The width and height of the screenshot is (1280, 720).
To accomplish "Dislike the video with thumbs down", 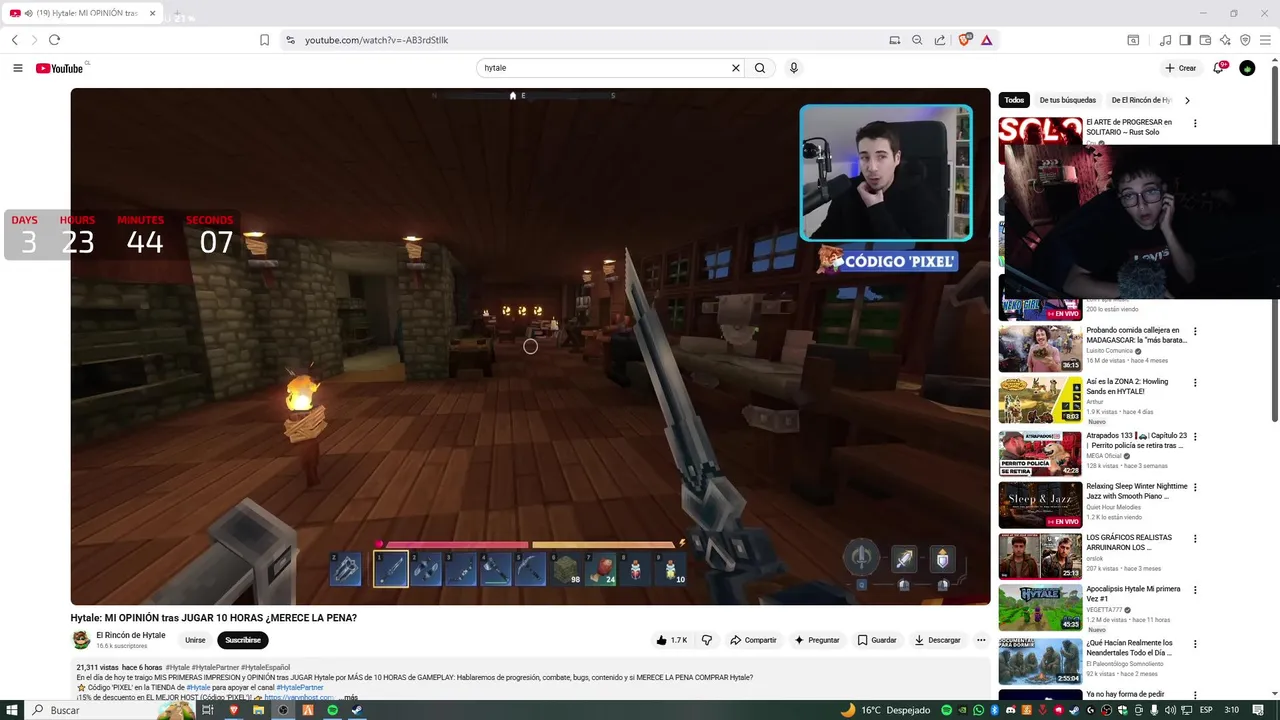I will 707,640.
